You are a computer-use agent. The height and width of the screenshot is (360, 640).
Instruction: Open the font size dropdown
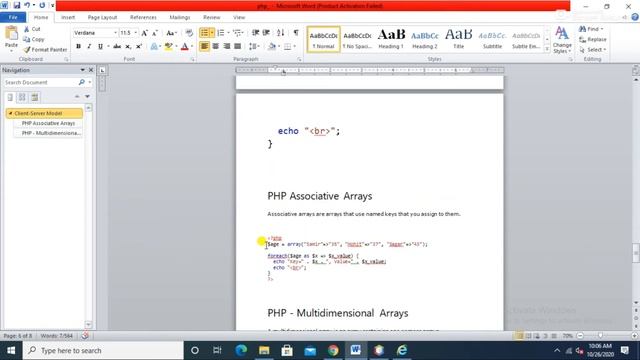click(x=136, y=33)
